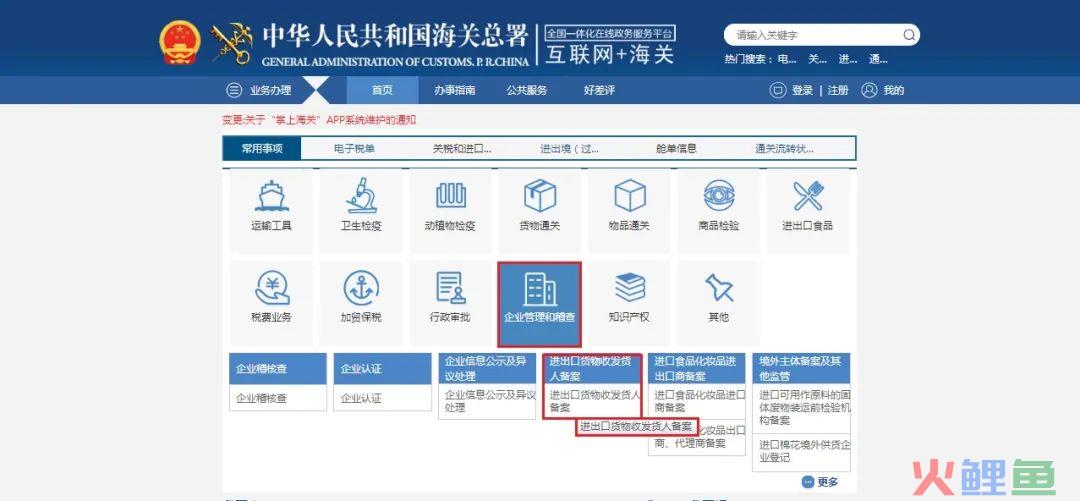
Task: Click hot search term 通...
Action: (878, 59)
